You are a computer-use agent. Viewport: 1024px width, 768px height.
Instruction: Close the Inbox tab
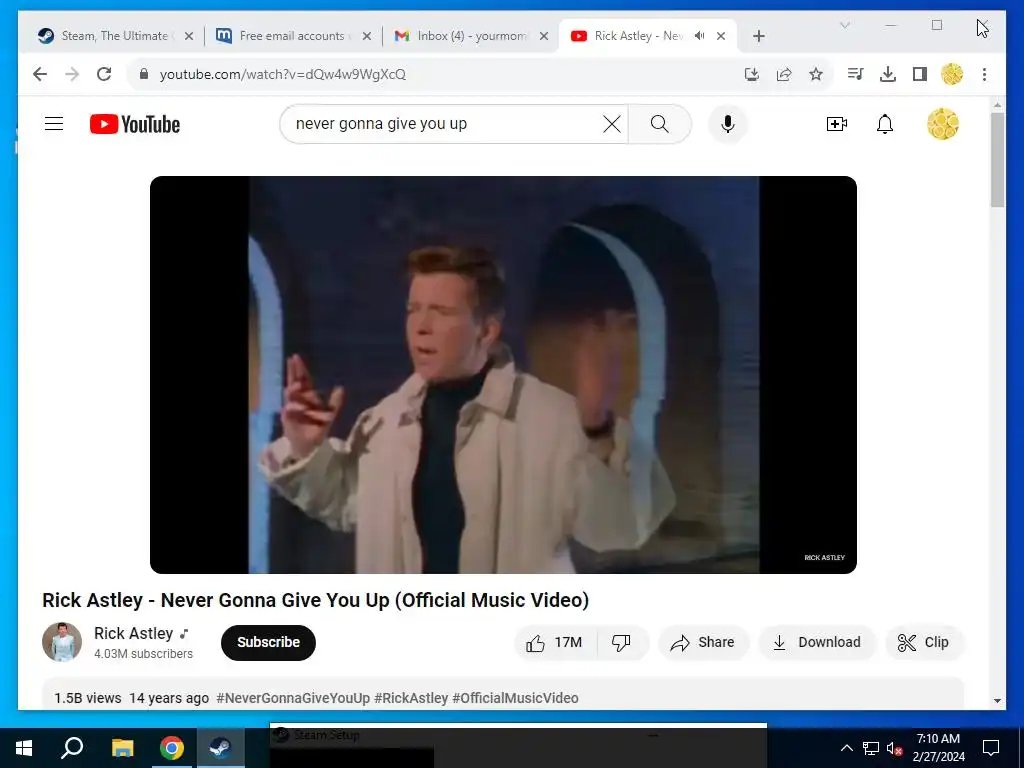[x=543, y=36]
